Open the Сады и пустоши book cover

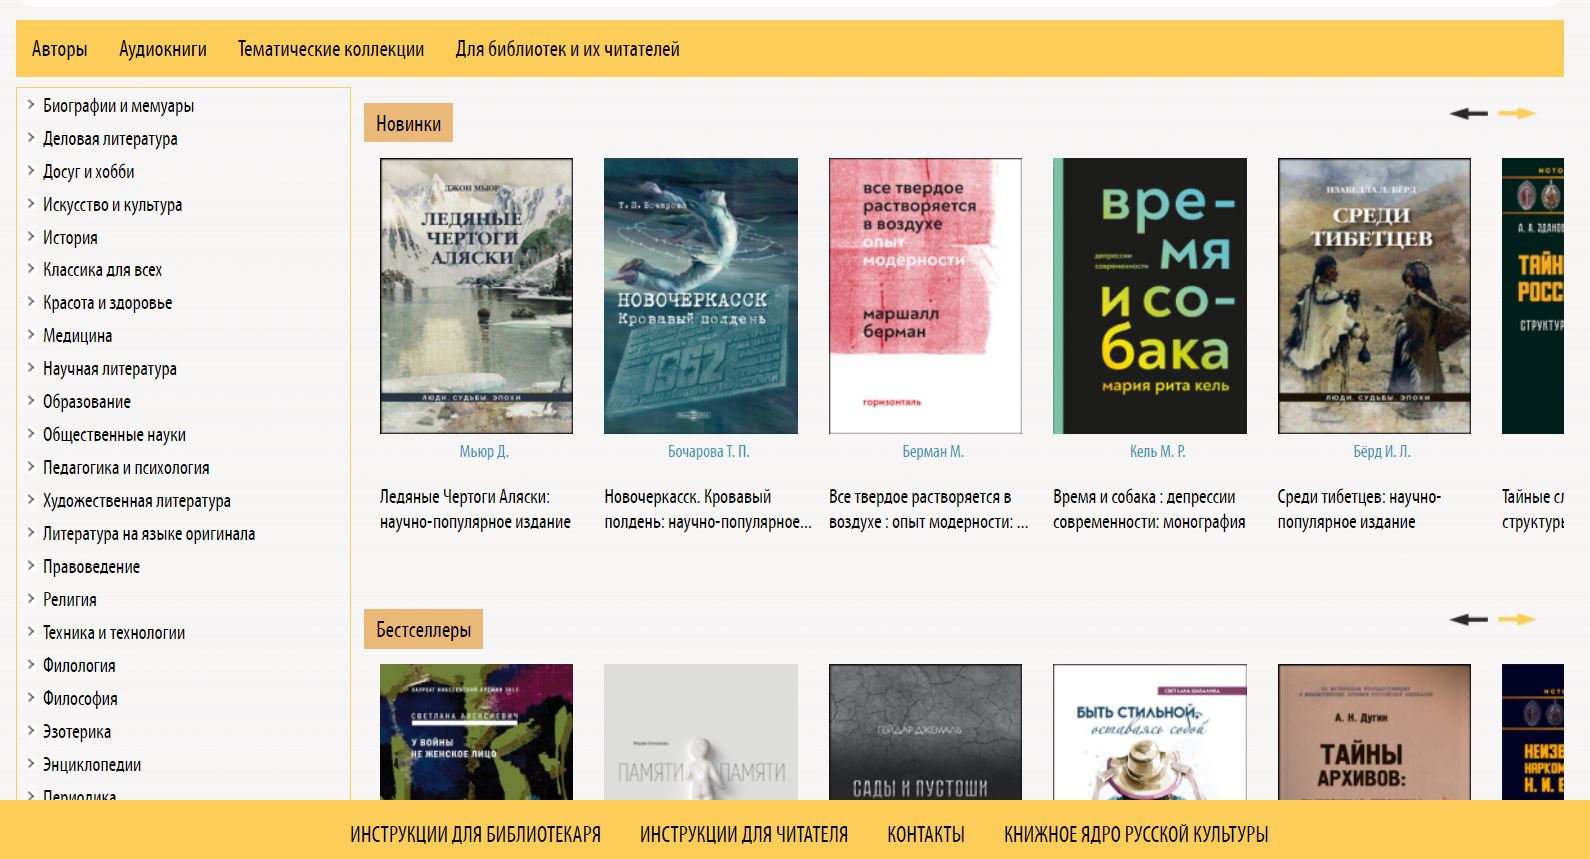[925, 732]
